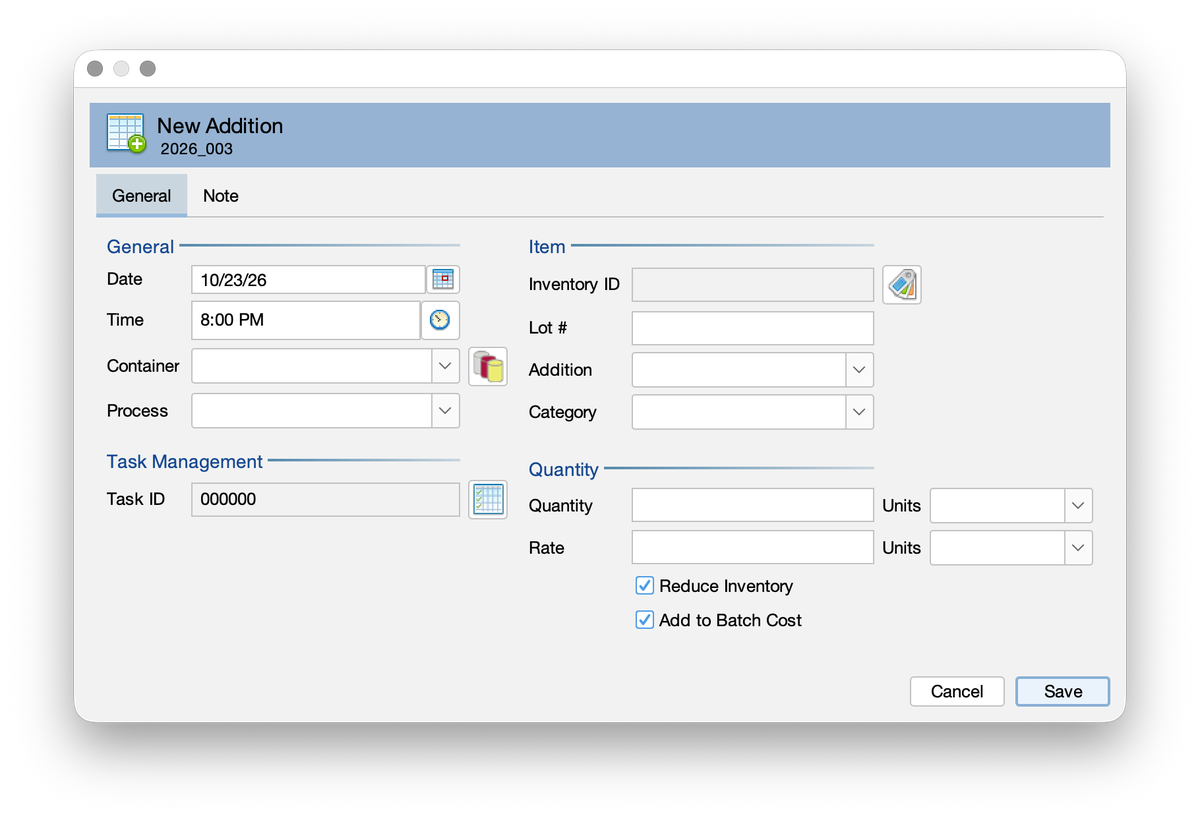
Task: Open container selector barrels icon
Action: point(488,366)
